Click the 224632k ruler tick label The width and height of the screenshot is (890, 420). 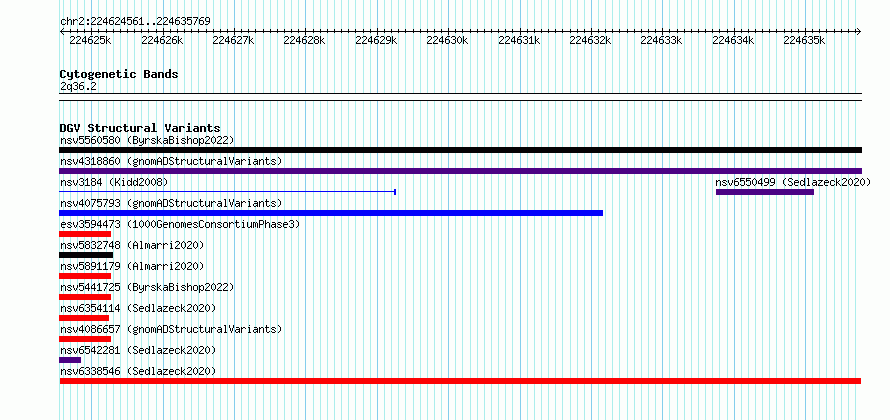(x=590, y=40)
